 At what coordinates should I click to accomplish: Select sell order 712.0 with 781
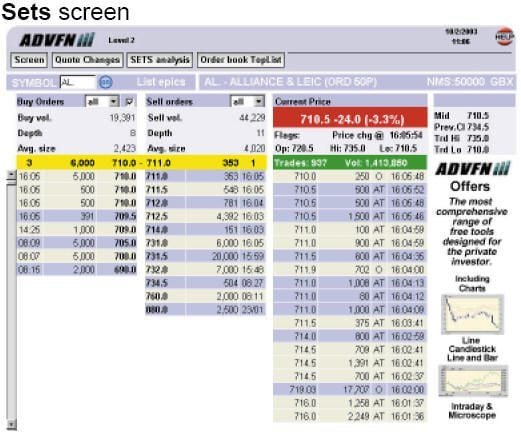[206, 203]
